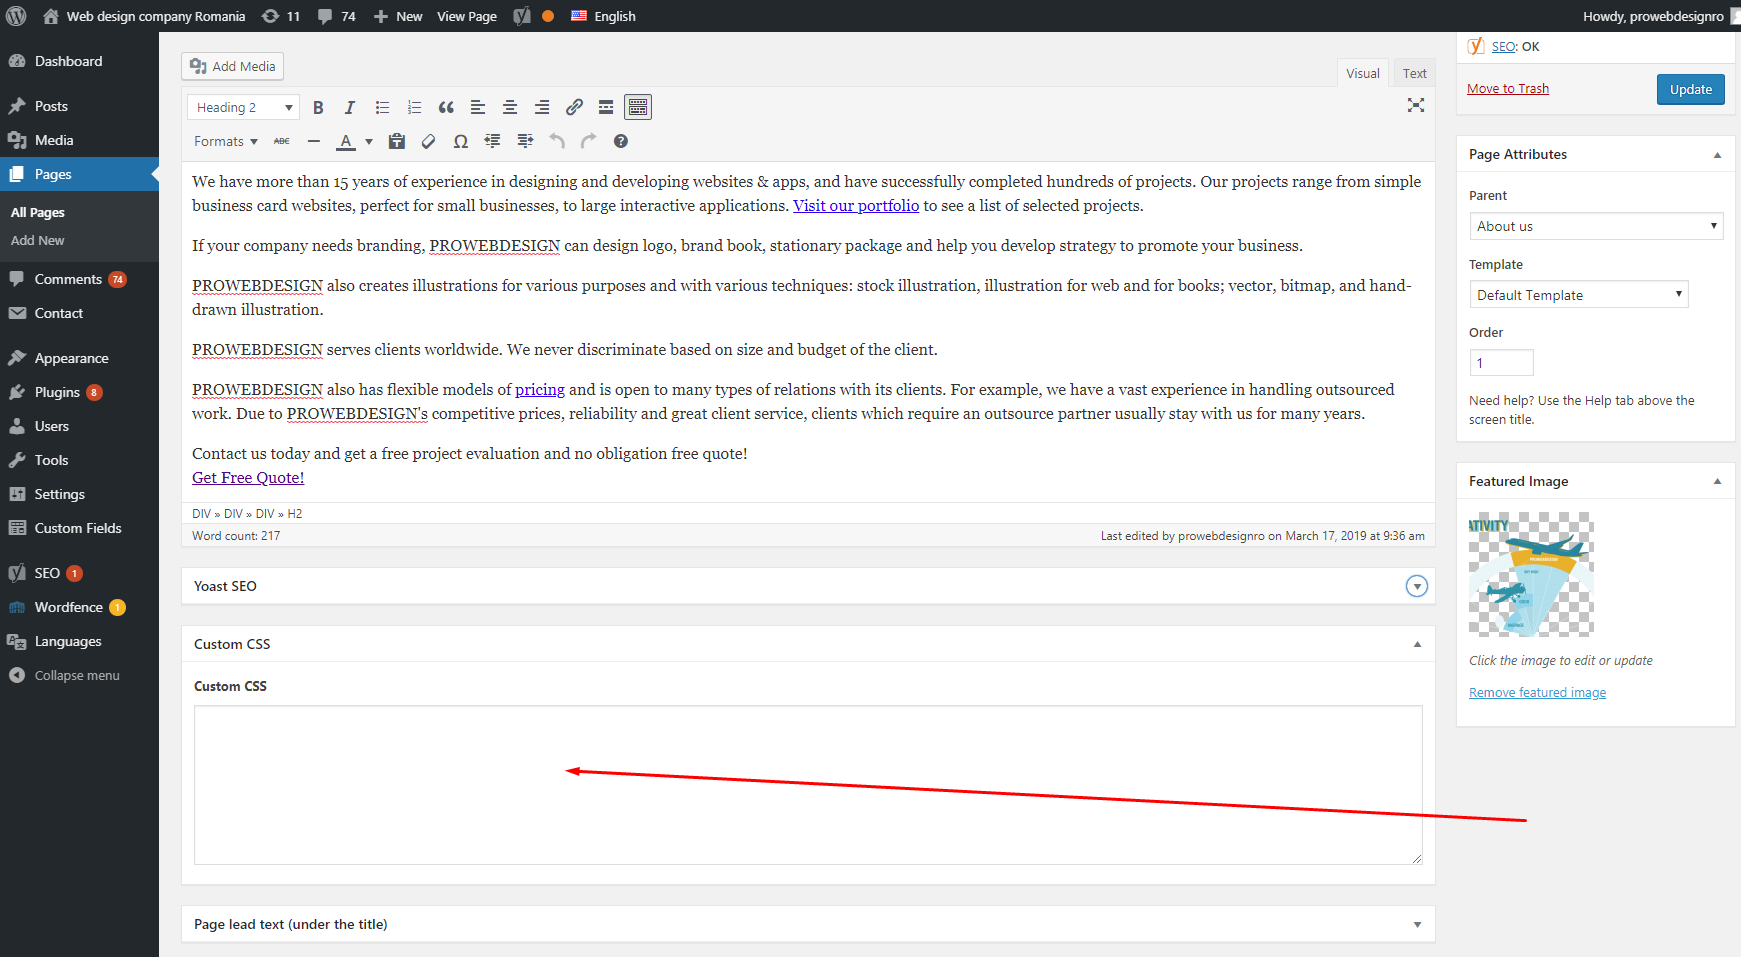
Task: Open the text color picker arrow
Action: [369, 141]
